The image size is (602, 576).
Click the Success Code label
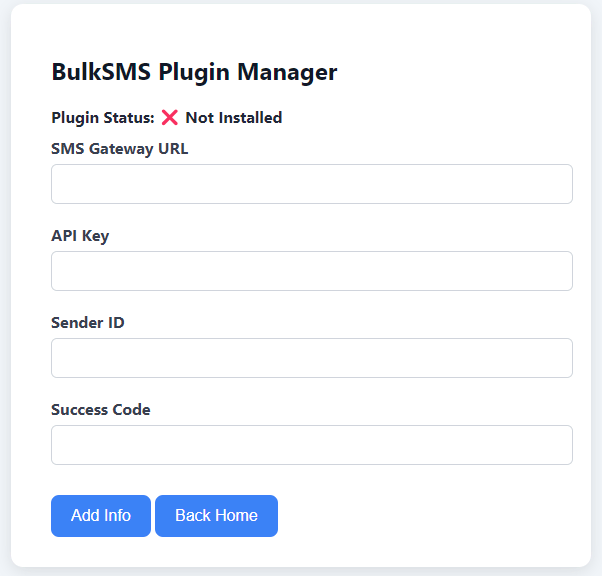coord(101,410)
